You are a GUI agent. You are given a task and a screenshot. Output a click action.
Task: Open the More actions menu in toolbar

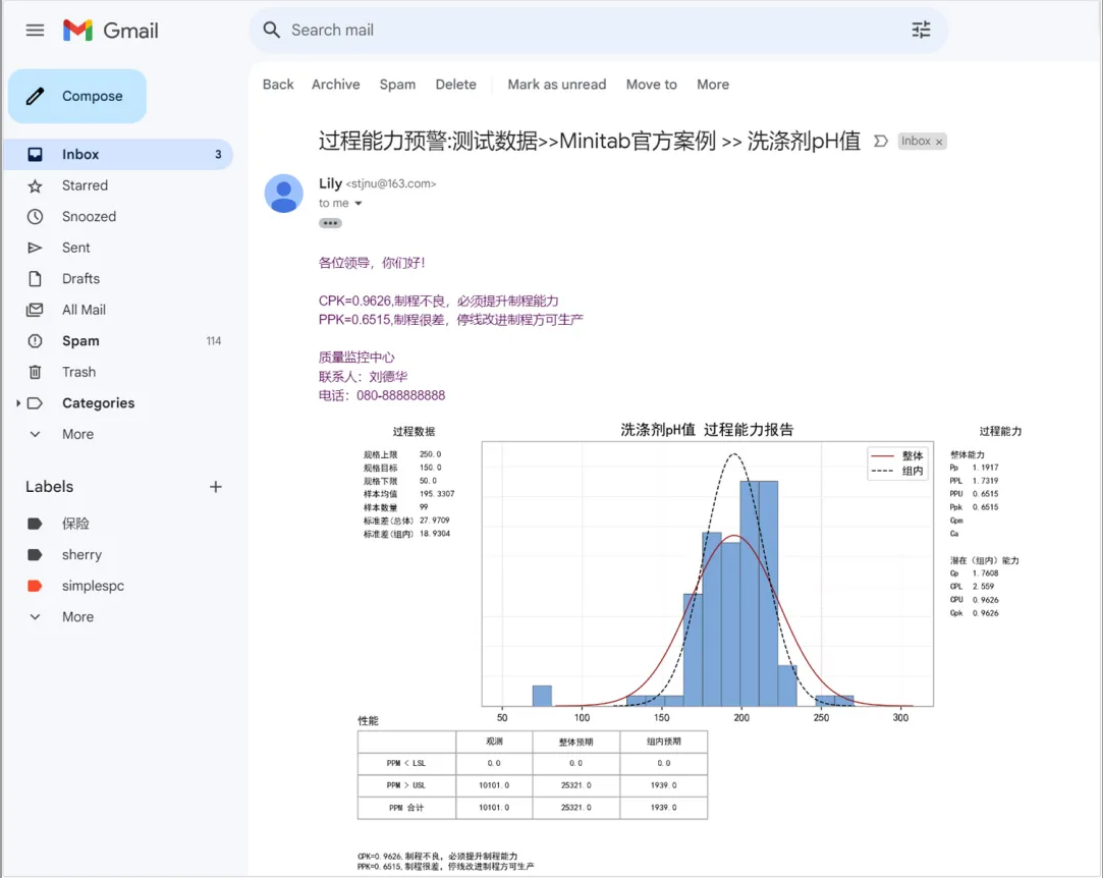pos(712,84)
